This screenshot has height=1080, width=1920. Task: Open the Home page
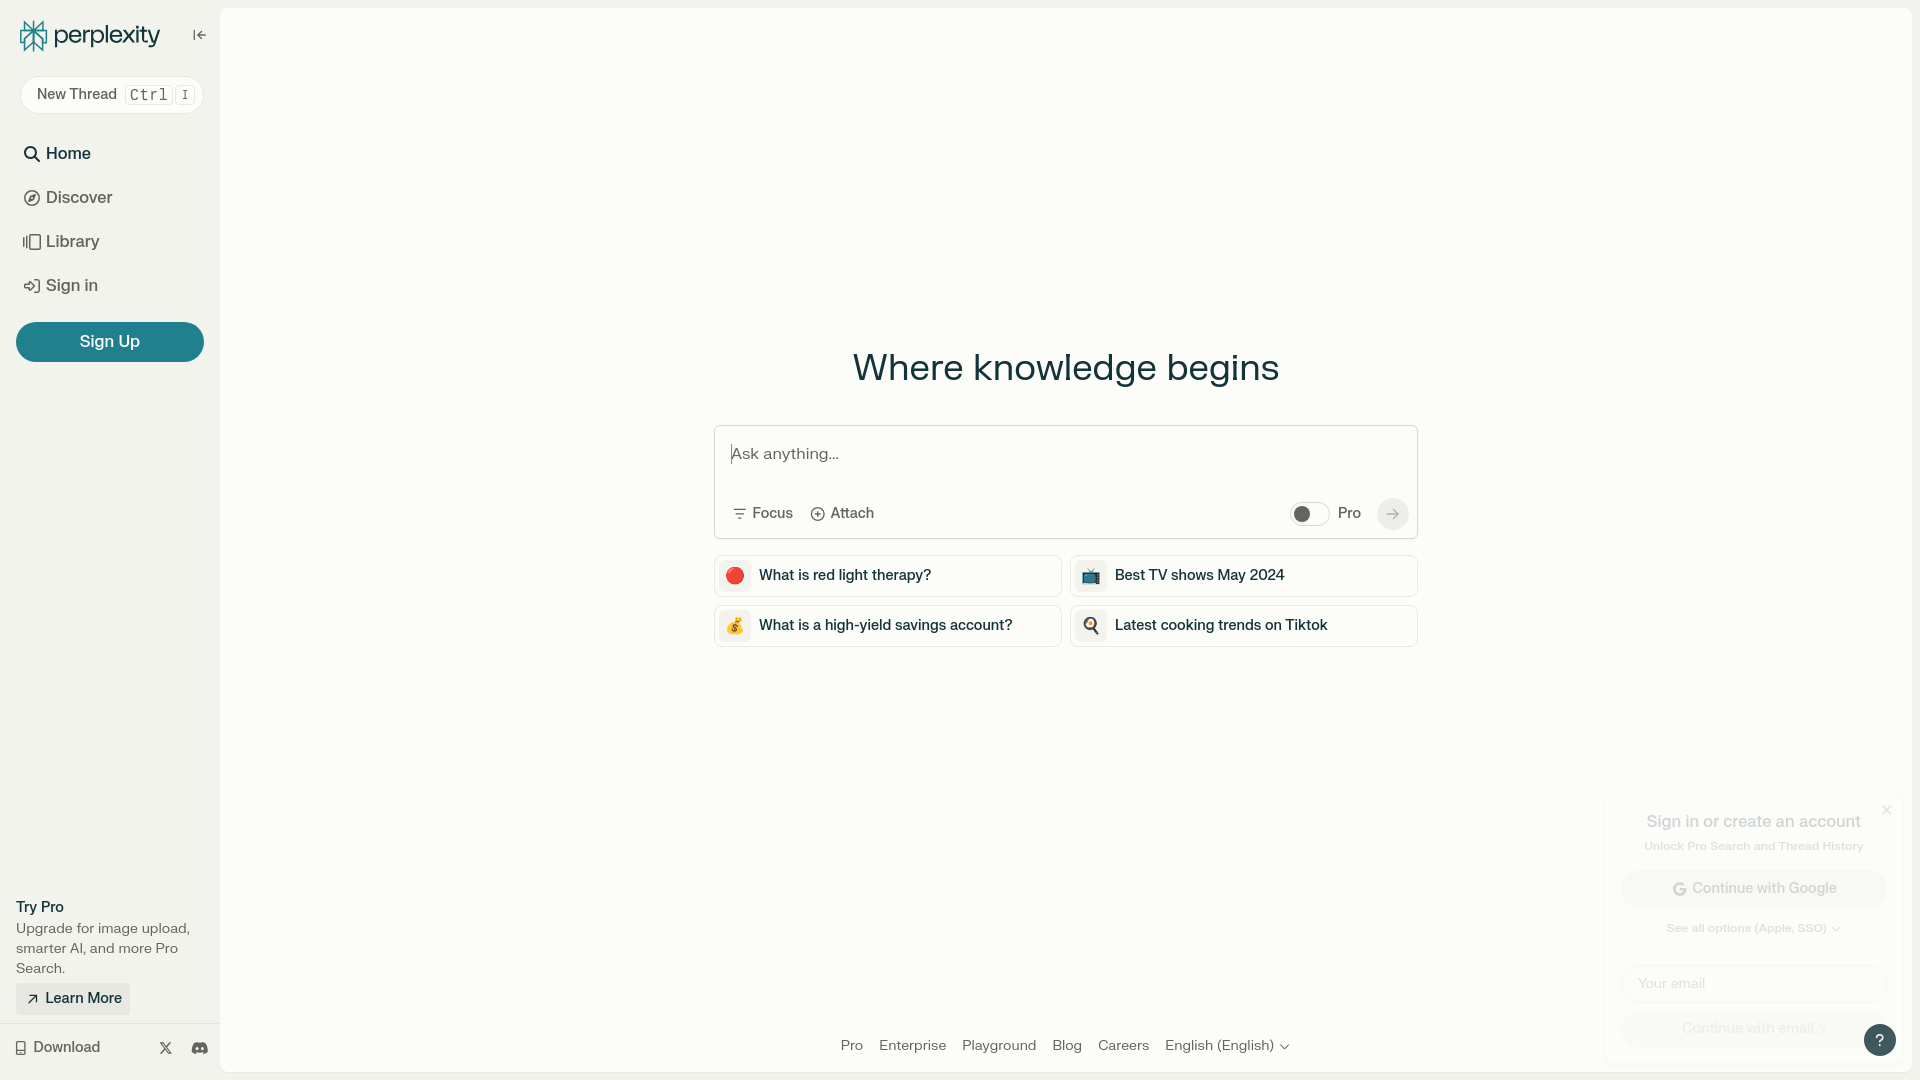(58, 154)
